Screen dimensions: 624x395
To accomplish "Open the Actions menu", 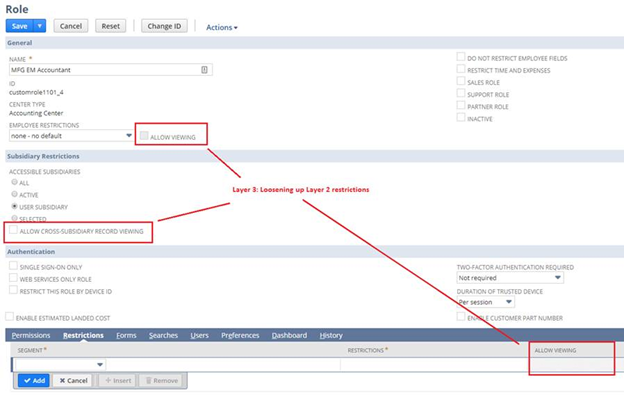I will 222,27.
